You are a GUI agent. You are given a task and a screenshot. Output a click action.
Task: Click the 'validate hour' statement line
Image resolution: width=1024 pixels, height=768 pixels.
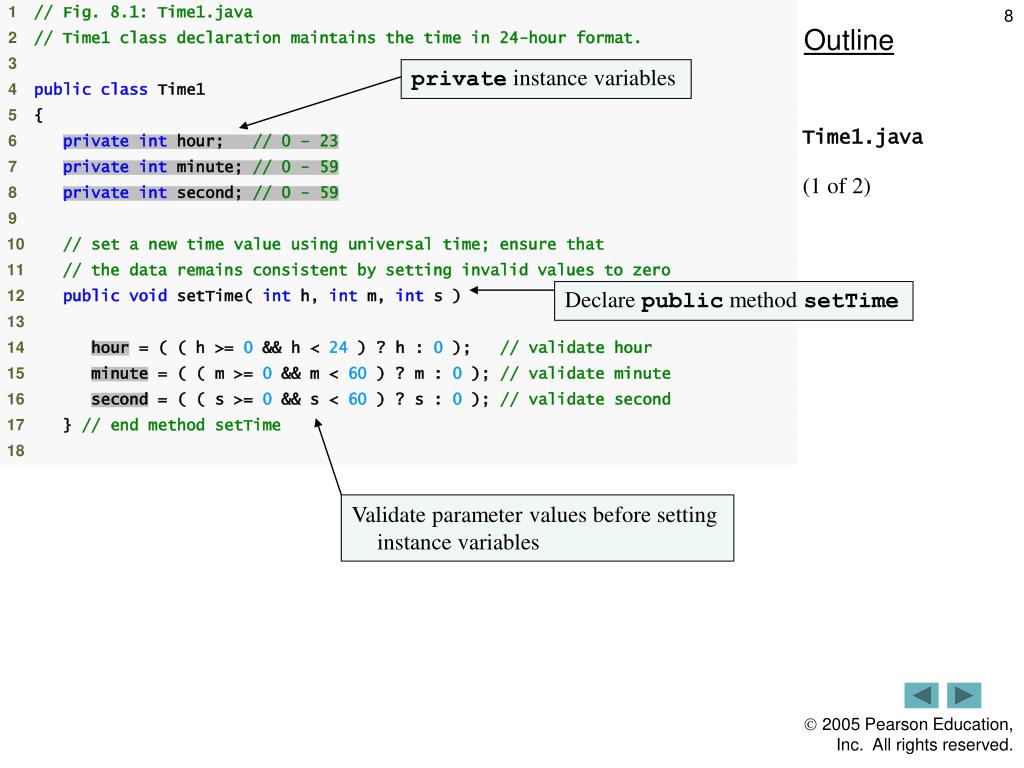pos(372,347)
